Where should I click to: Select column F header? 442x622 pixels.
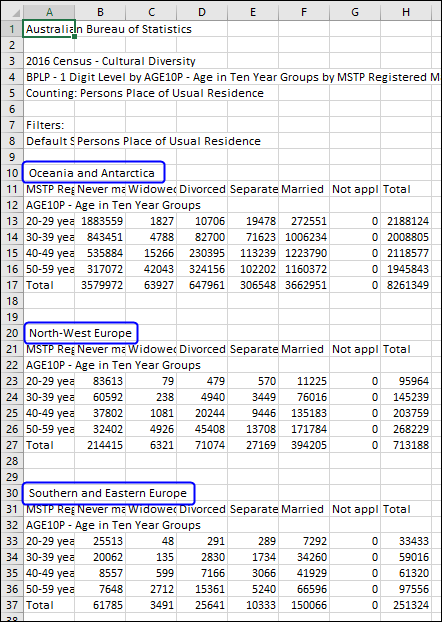click(304, 12)
